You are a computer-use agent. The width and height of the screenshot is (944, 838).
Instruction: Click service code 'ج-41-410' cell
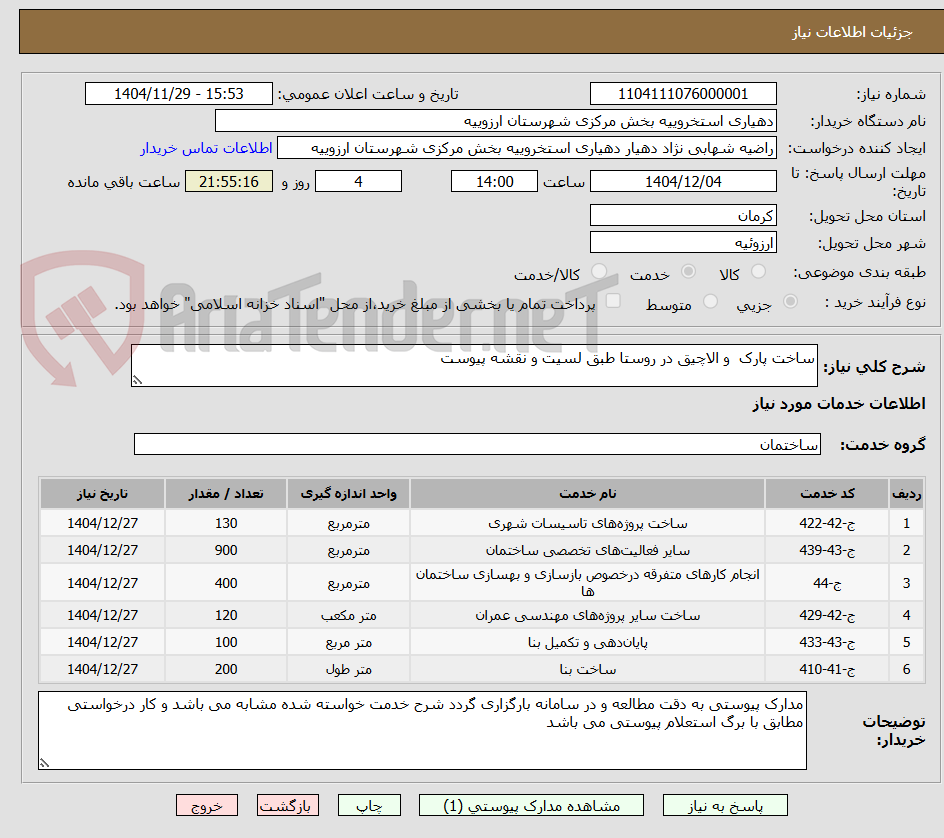pyautogui.click(x=827, y=669)
